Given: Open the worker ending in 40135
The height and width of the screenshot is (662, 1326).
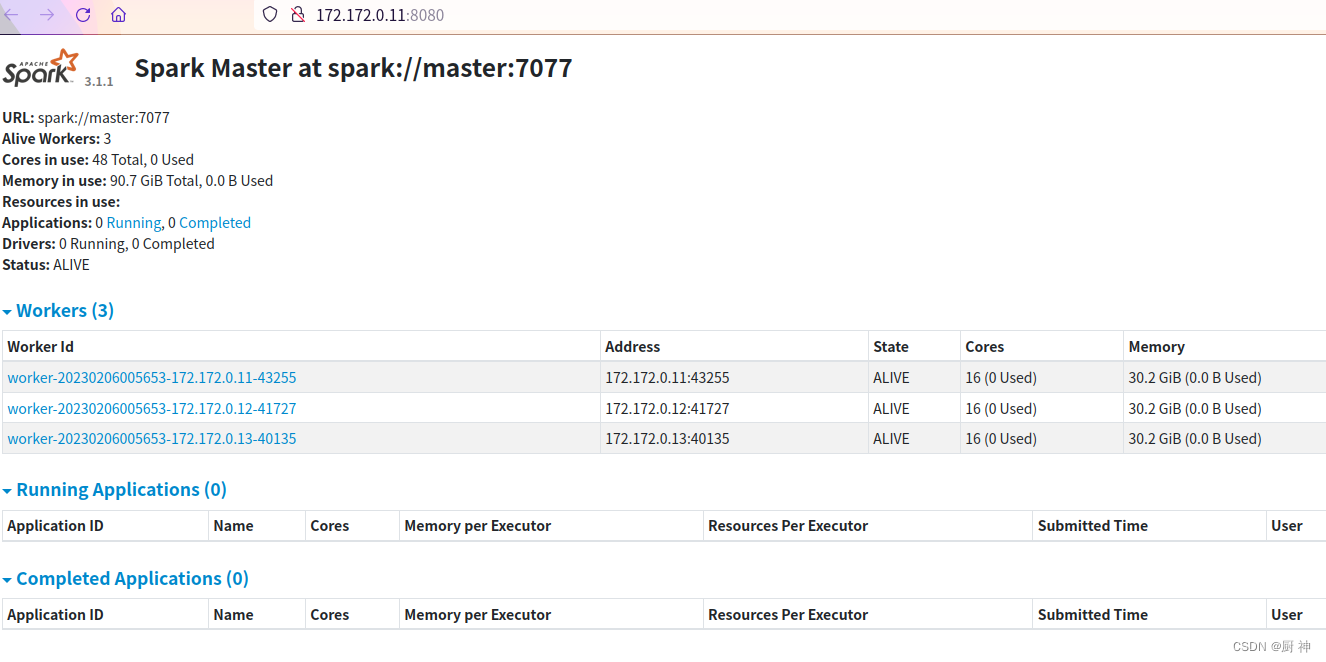Looking at the screenshot, I should point(151,438).
